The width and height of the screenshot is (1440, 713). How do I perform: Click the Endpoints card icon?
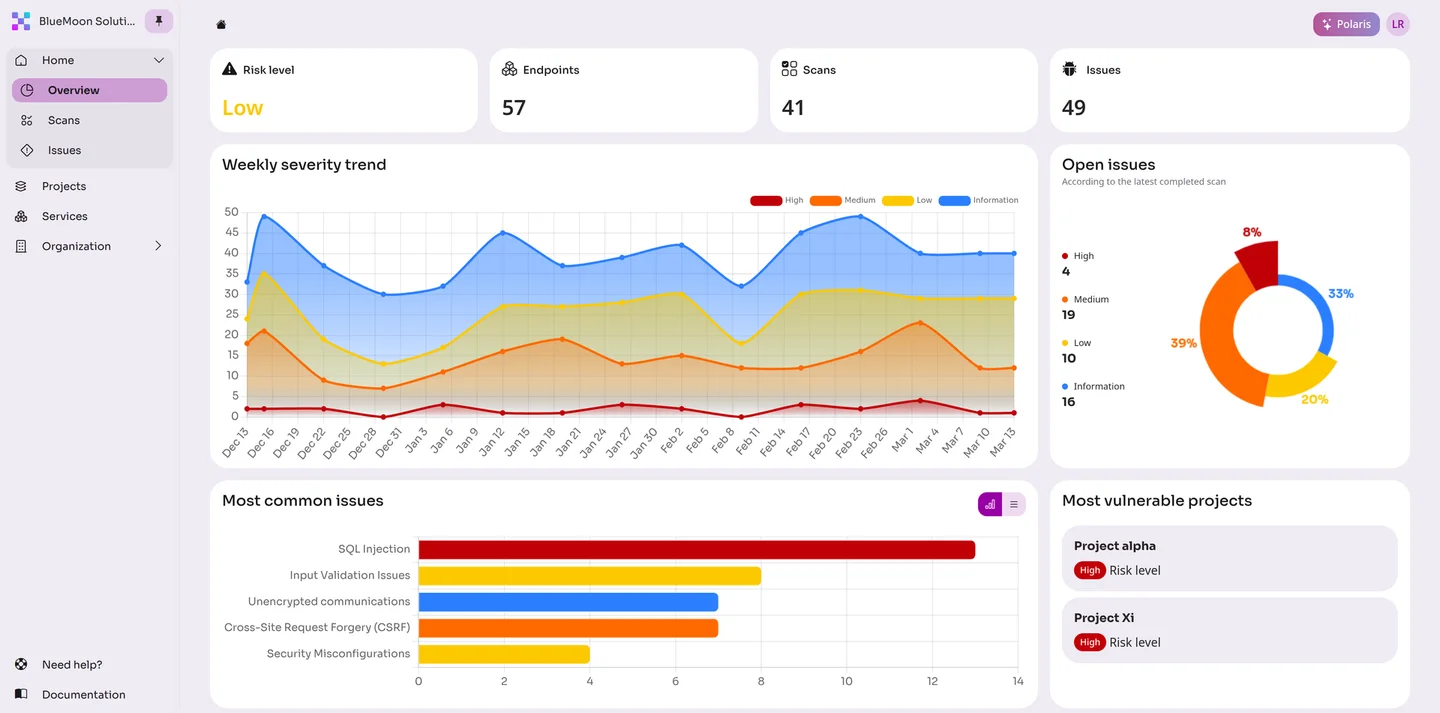click(x=509, y=70)
